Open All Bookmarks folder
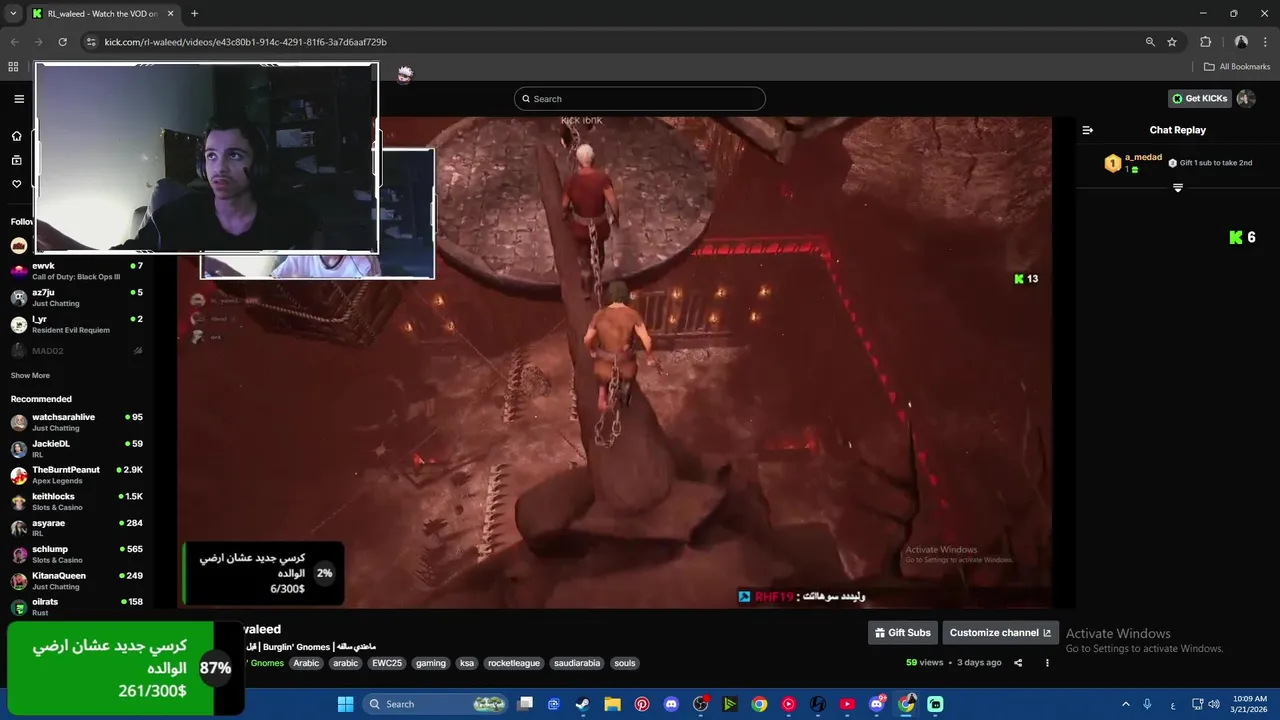The height and width of the screenshot is (720, 1280). coord(1237,67)
